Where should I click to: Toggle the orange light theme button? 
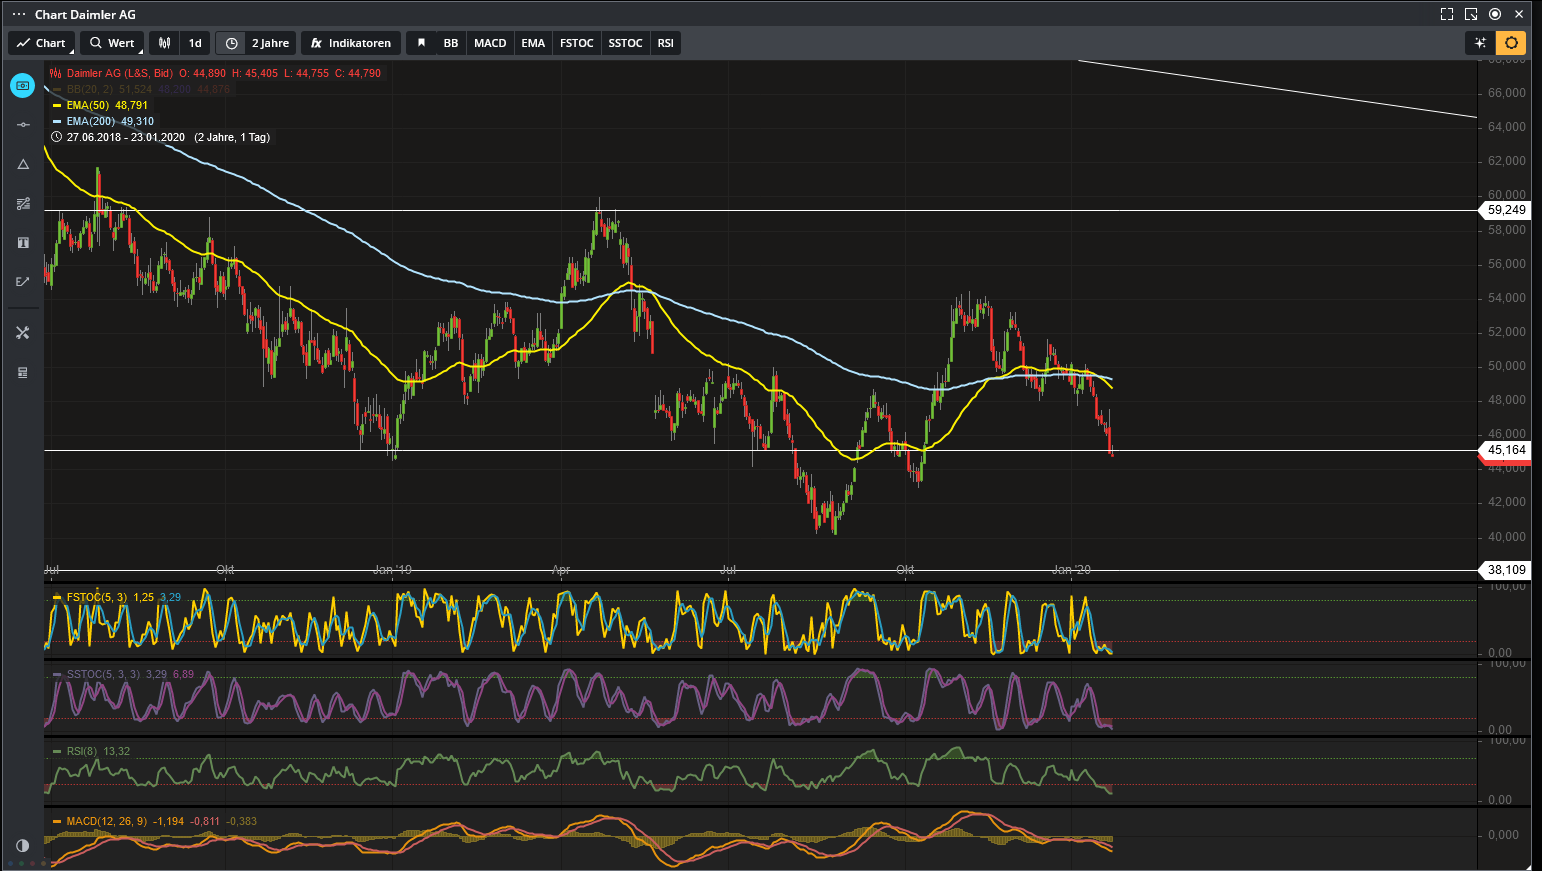(1511, 43)
